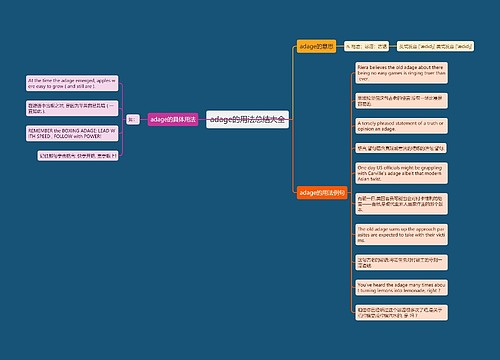Select the 'At the time the adage emerged' node
The image size is (500, 360).
coord(72,83)
